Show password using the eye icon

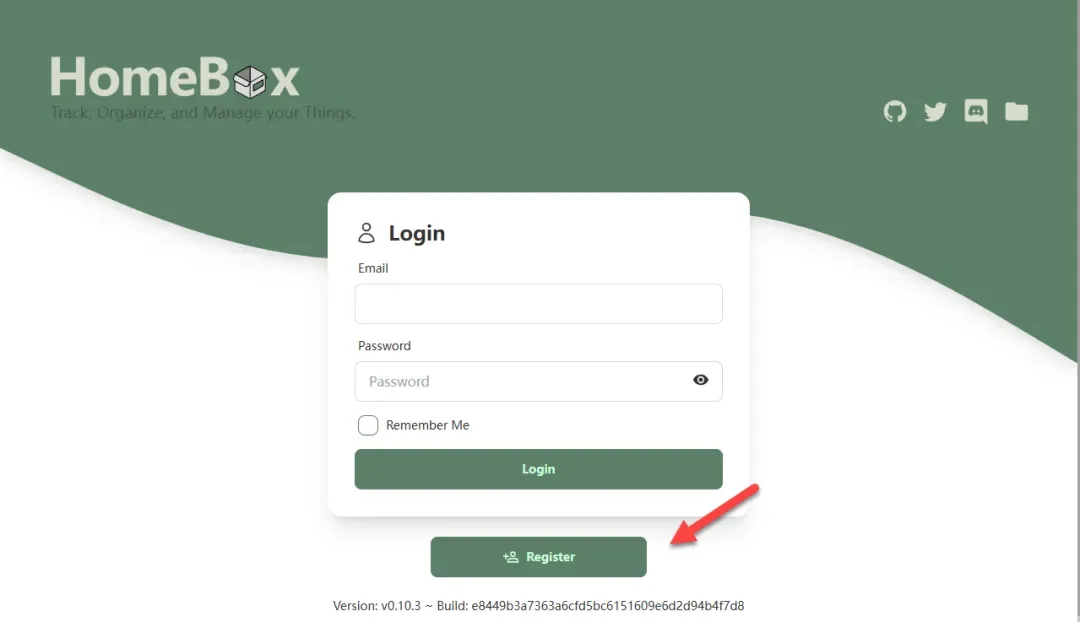pos(700,380)
